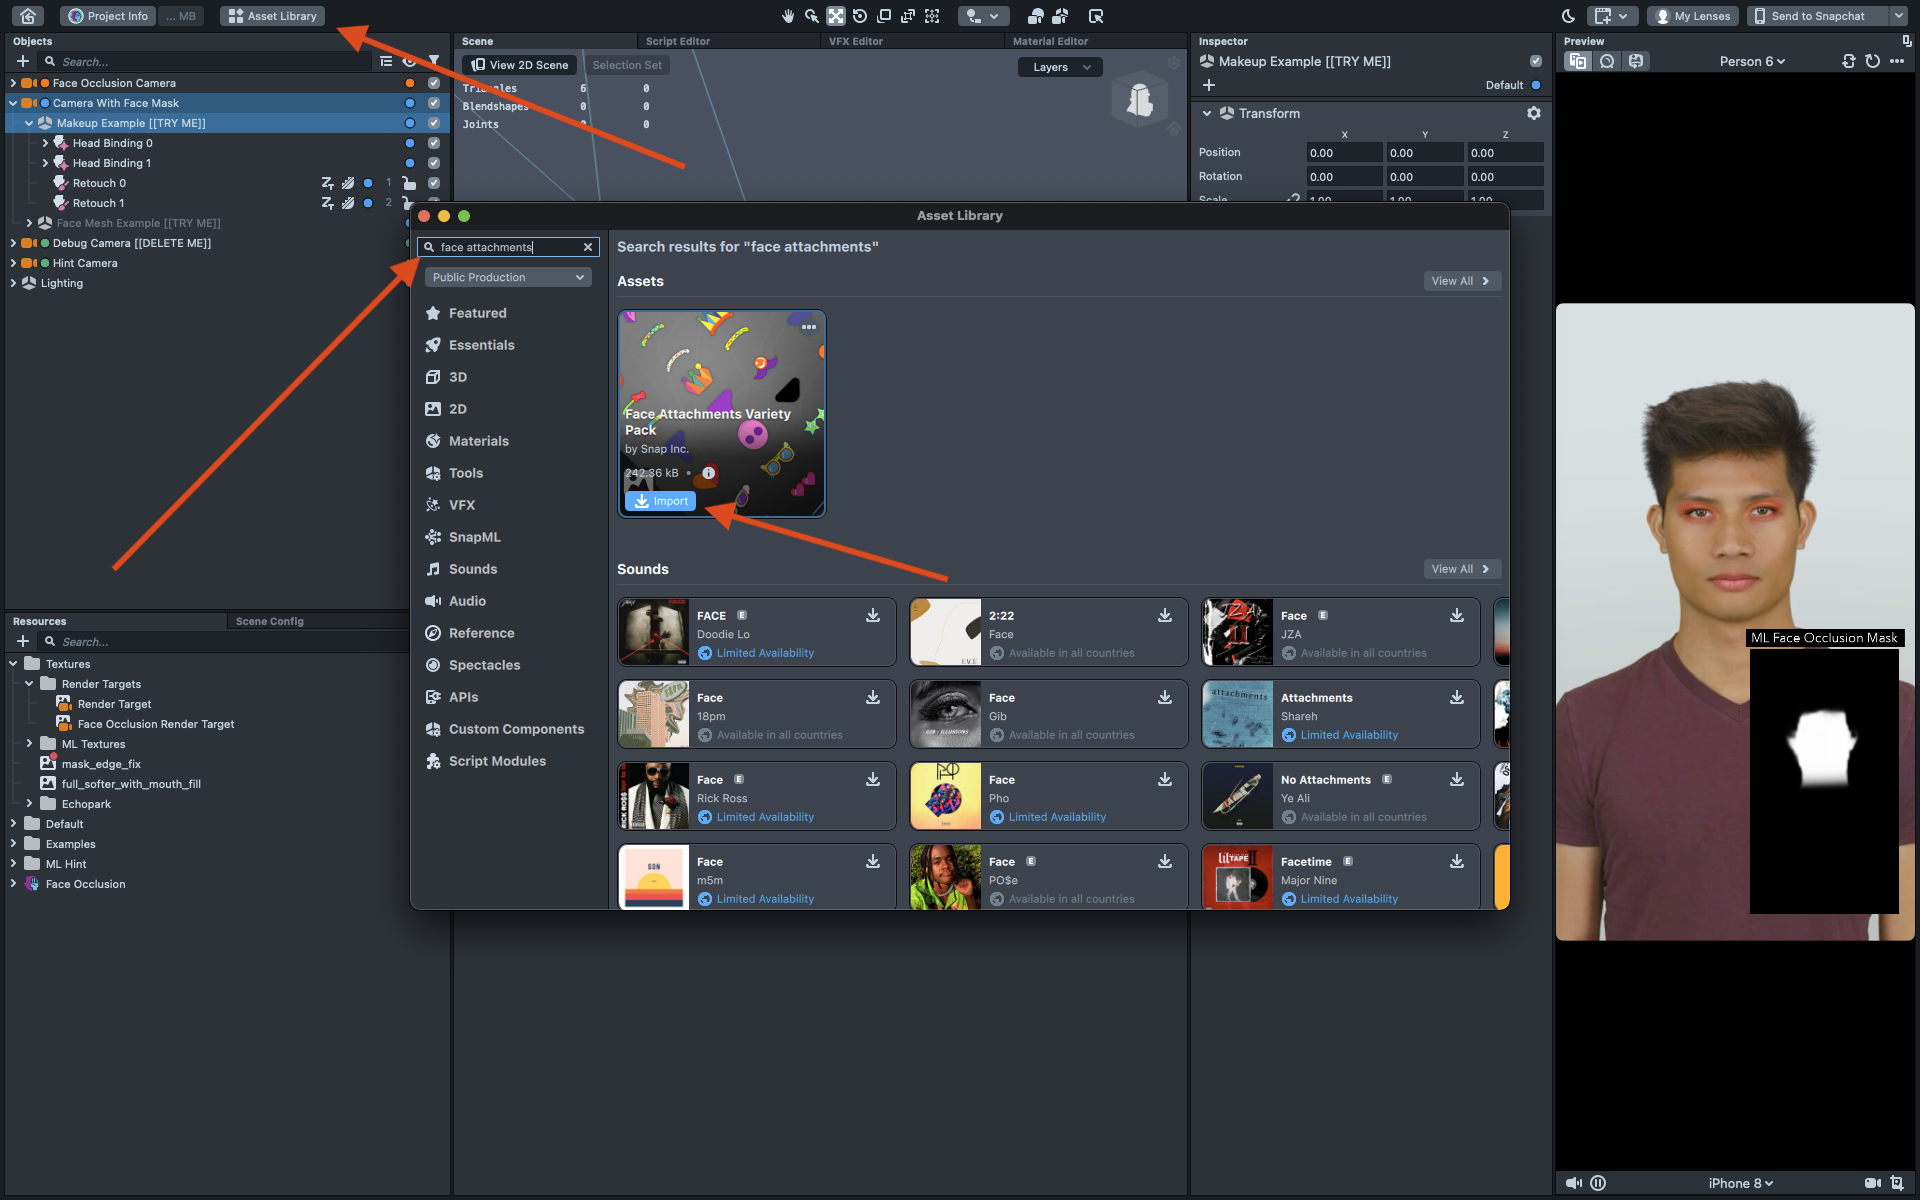
Task: Open the Person 6 preview dropdown
Action: (x=1751, y=61)
